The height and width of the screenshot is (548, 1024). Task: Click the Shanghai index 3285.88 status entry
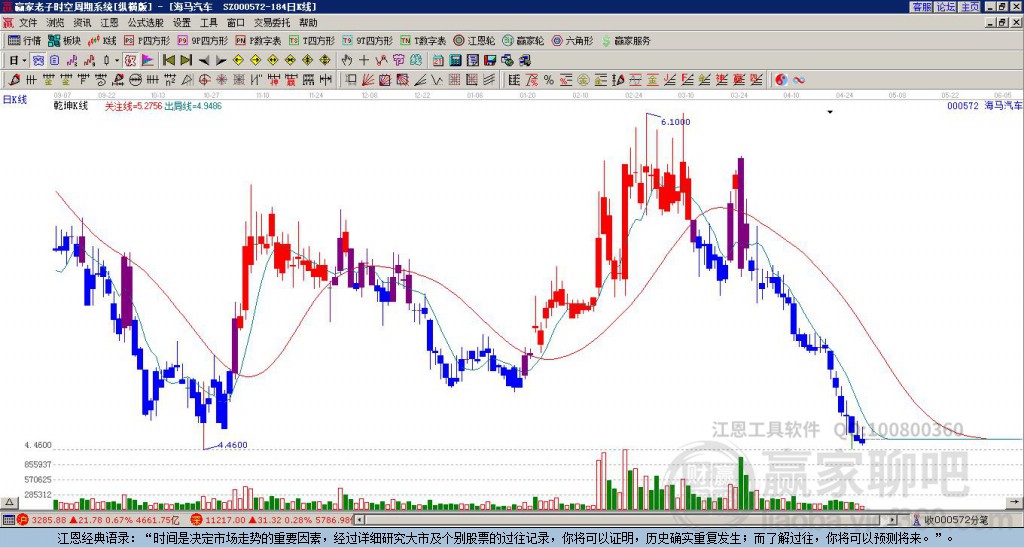pyautogui.click(x=98, y=520)
